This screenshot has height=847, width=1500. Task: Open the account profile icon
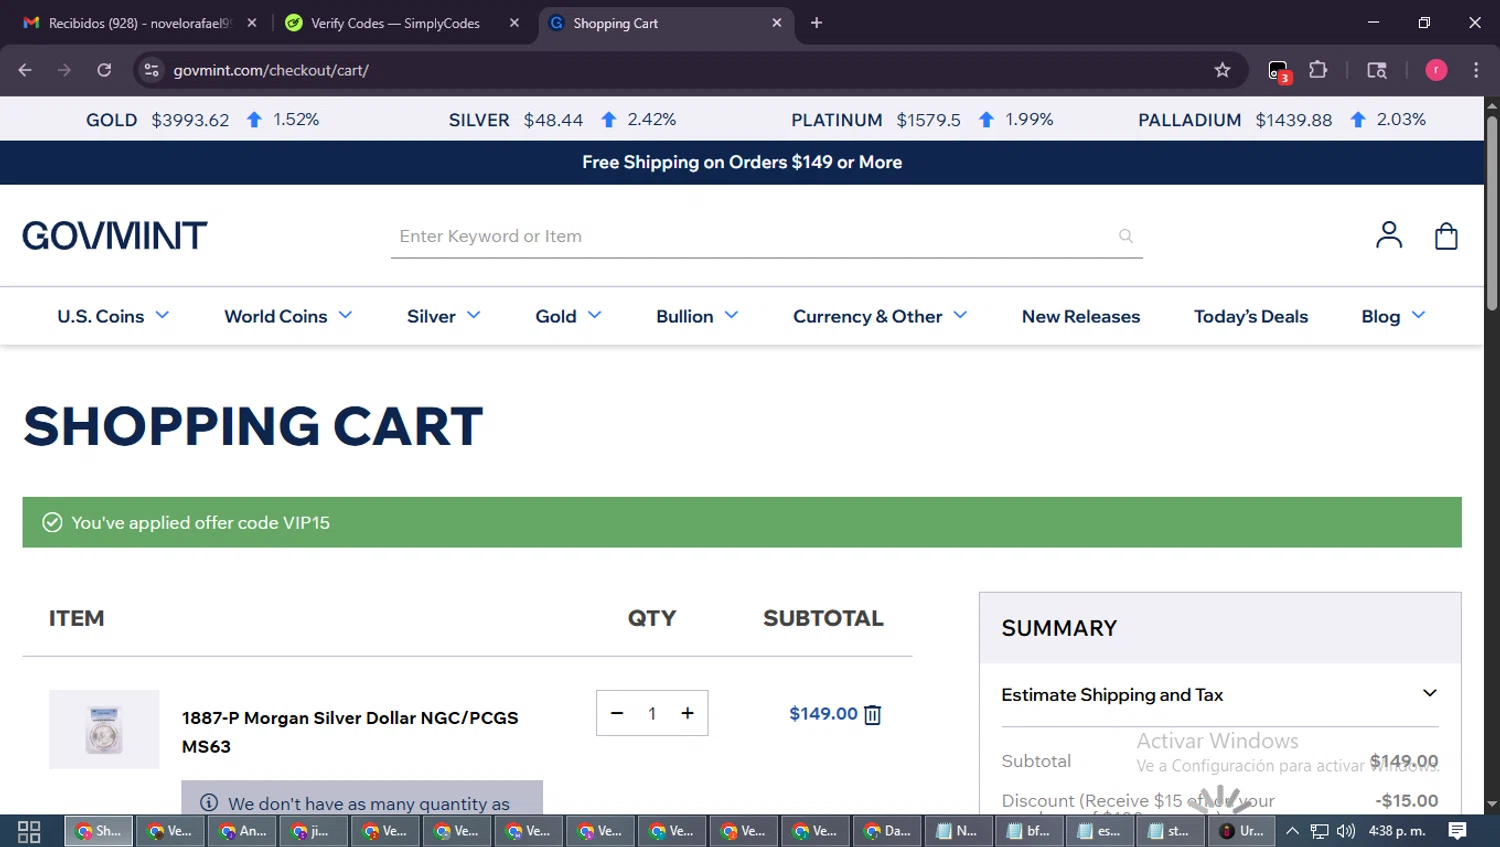pos(1389,235)
